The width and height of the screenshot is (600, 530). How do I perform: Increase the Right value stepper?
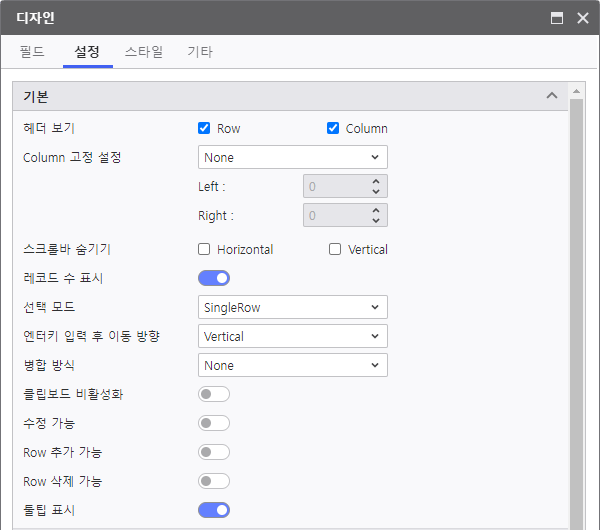pos(376,210)
